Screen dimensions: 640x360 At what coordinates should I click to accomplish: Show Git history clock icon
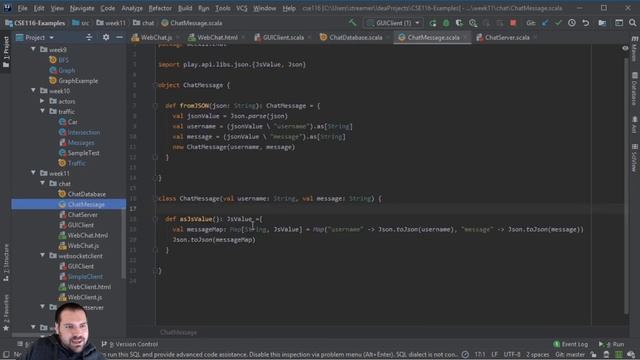(572, 23)
